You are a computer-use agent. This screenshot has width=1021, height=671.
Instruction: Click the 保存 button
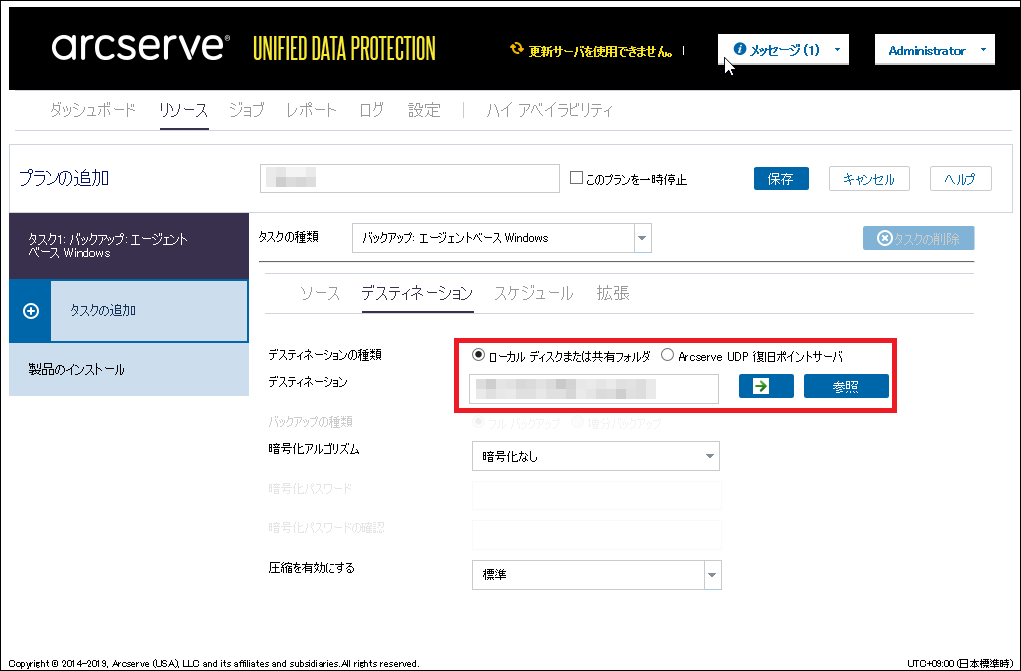click(781, 178)
